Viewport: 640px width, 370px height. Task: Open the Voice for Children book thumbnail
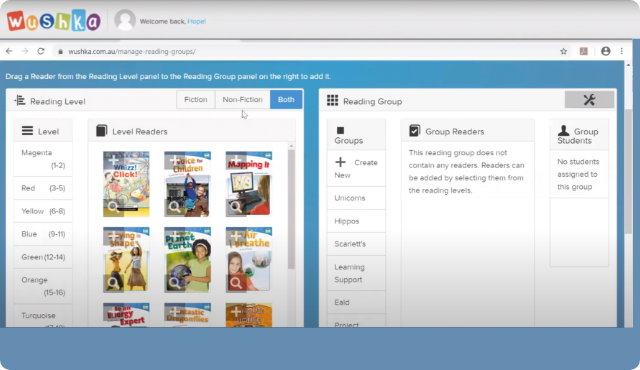click(187, 184)
